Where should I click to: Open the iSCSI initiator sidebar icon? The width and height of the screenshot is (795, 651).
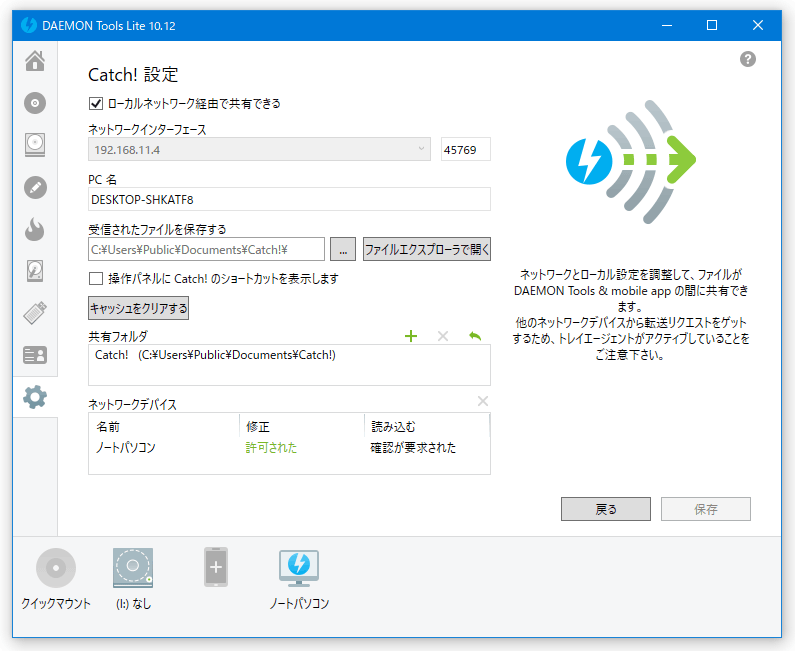35,355
